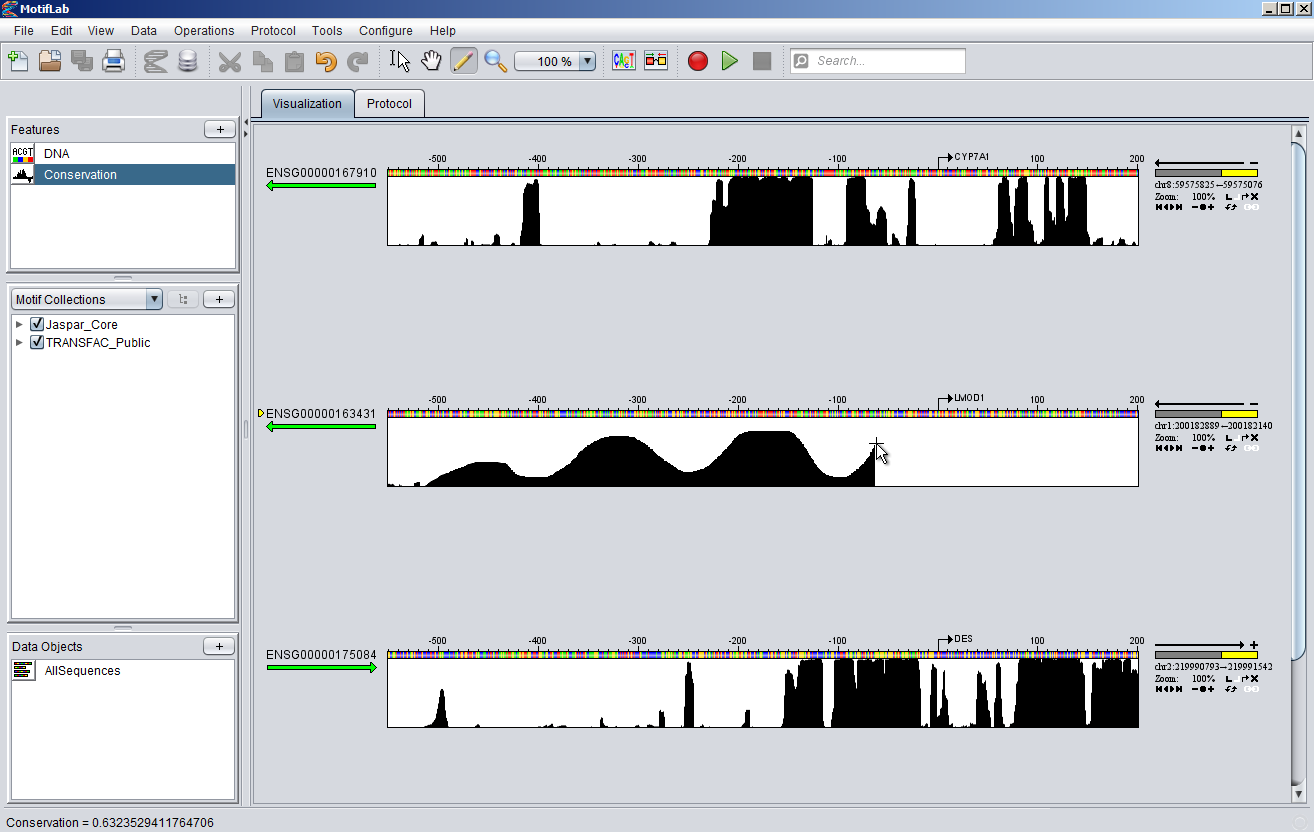
Task: Click the Copy icon in toolbar
Action: [x=262, y=61]
